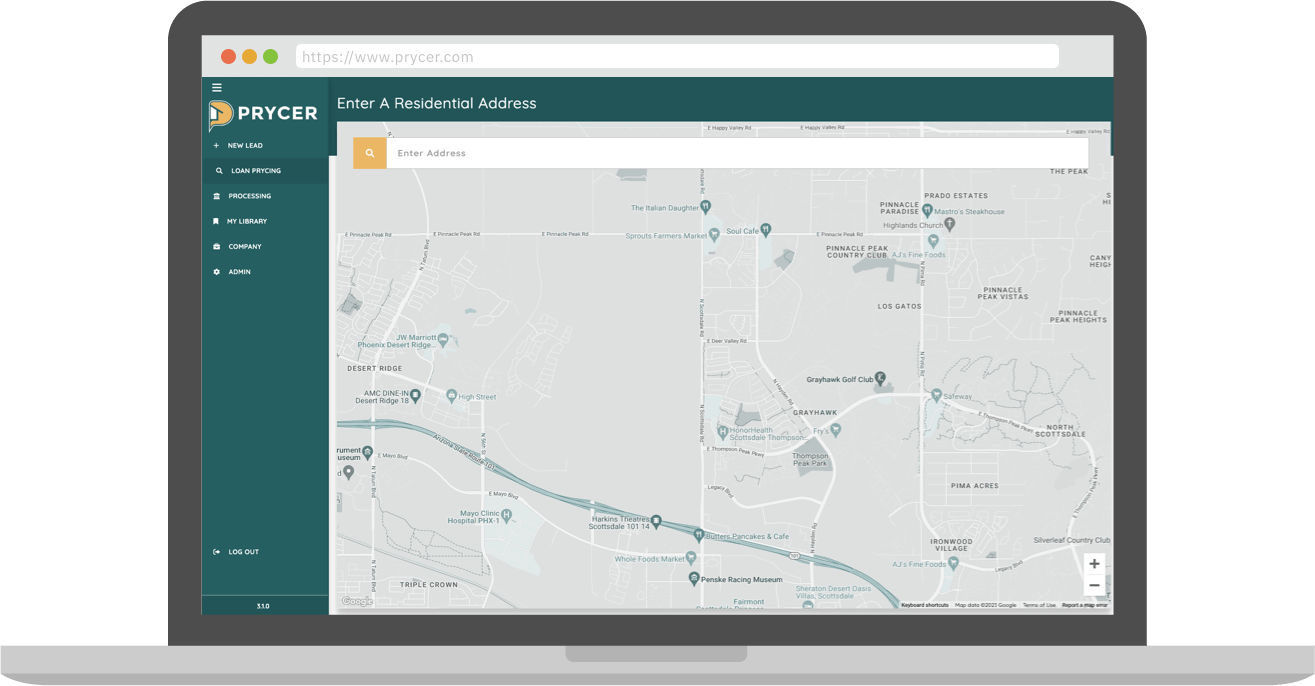Open the Company page
This screenshot has height=686, width=1315.
point(244,247)
